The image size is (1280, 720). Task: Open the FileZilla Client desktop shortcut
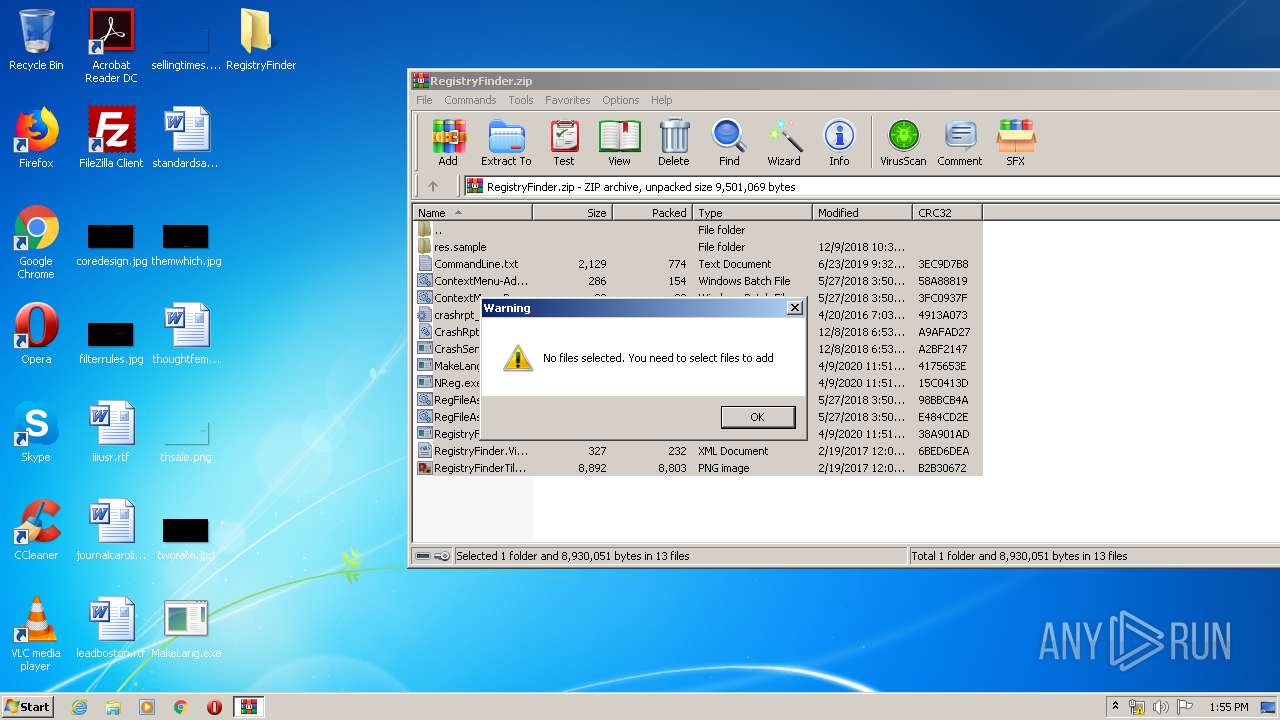tap(111, 138)
